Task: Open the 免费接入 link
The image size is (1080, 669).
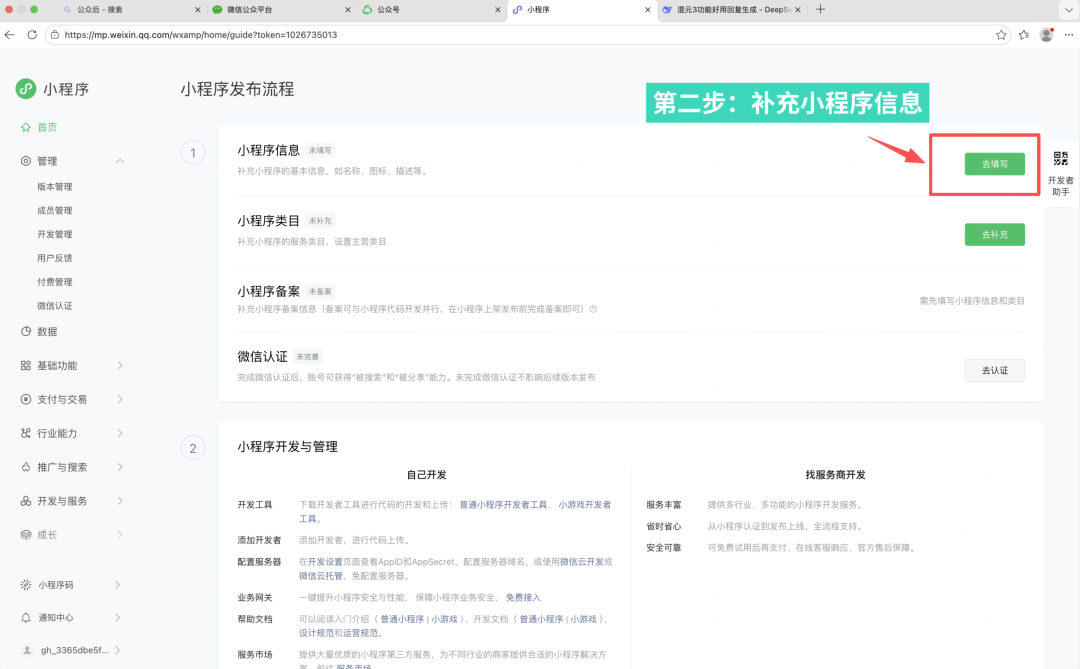Action: point(523,597)
